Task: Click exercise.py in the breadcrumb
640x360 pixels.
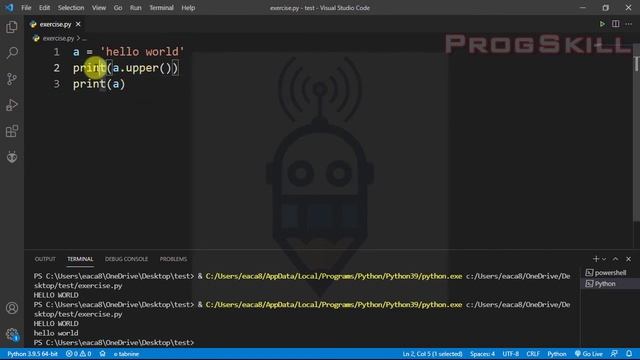Action: coord(58,38)
